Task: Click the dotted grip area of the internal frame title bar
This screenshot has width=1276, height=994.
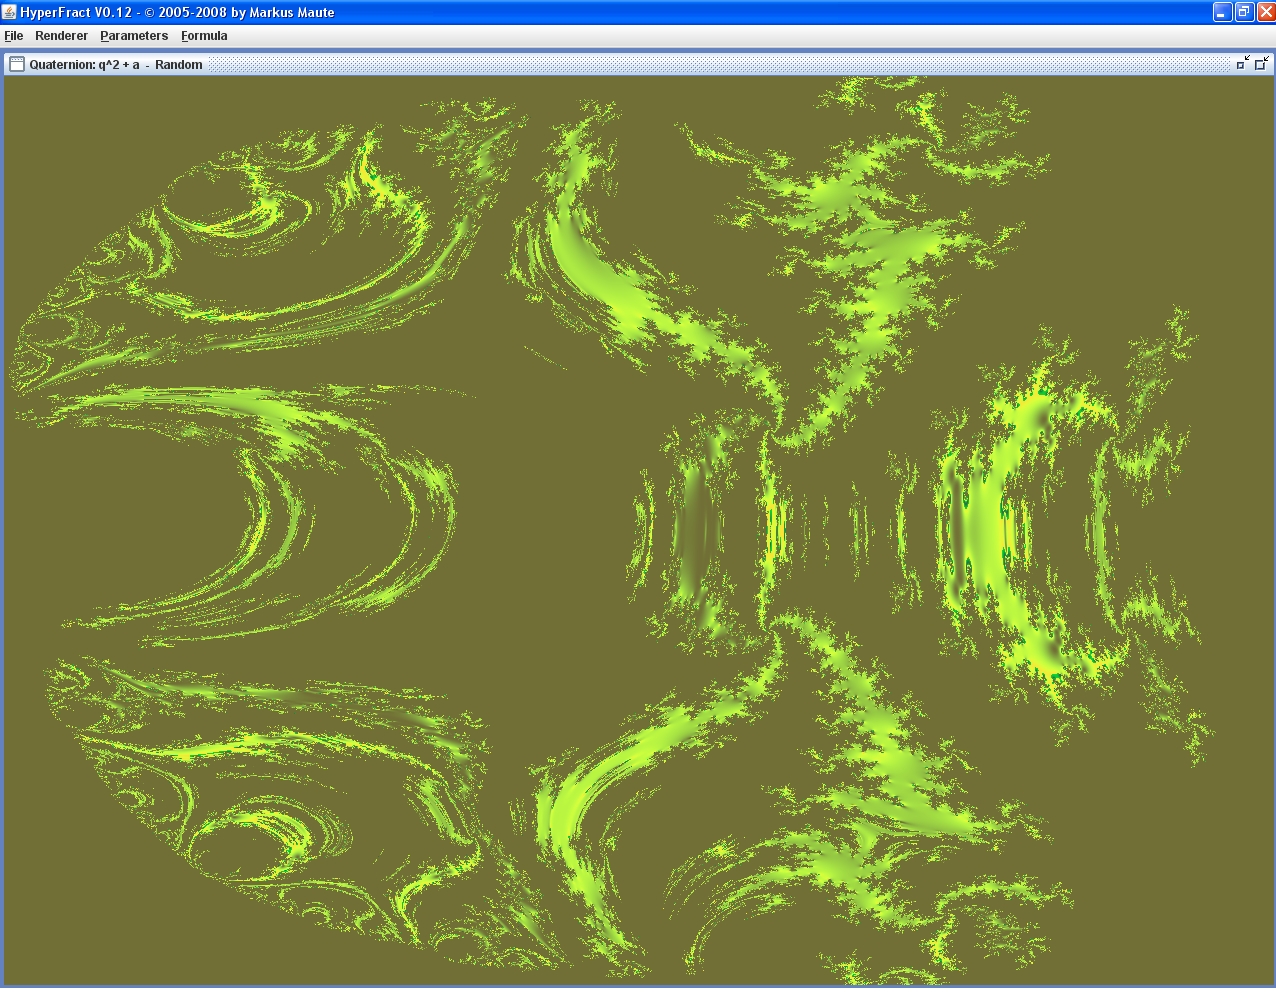Action: point(700,64)
